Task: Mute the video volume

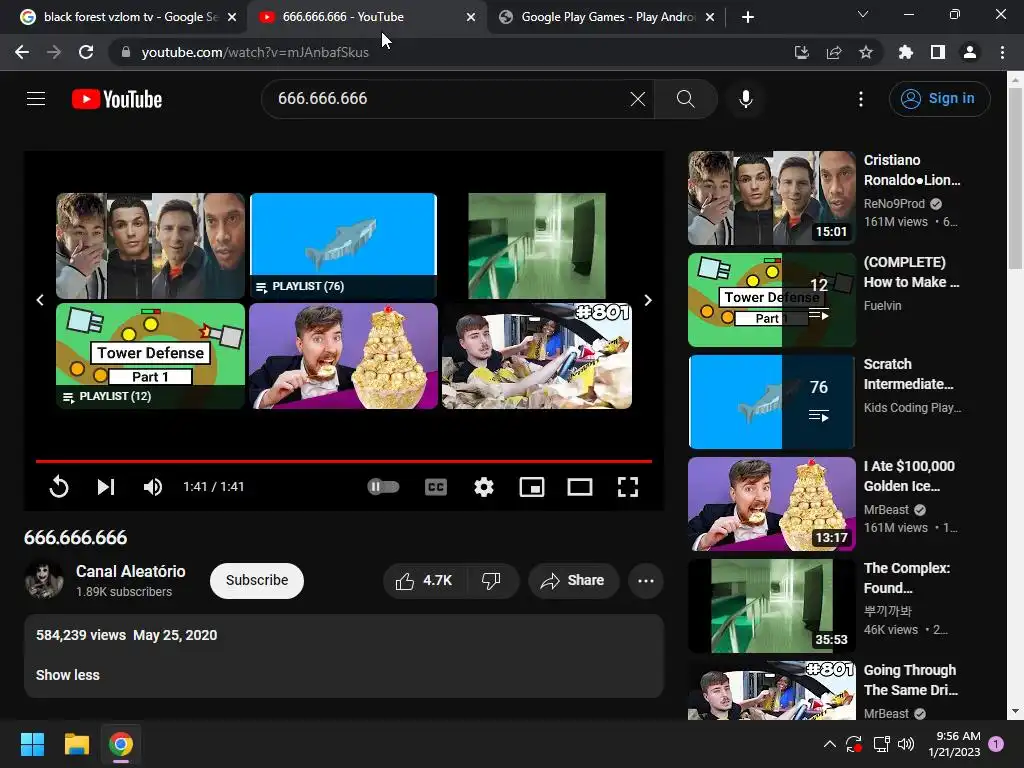Action: 153,487
